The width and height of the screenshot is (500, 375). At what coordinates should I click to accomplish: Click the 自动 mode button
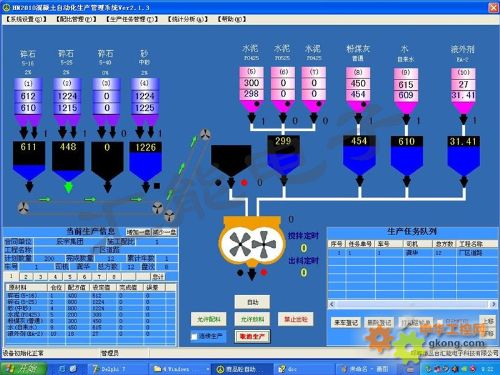click(x=252, y=302)
